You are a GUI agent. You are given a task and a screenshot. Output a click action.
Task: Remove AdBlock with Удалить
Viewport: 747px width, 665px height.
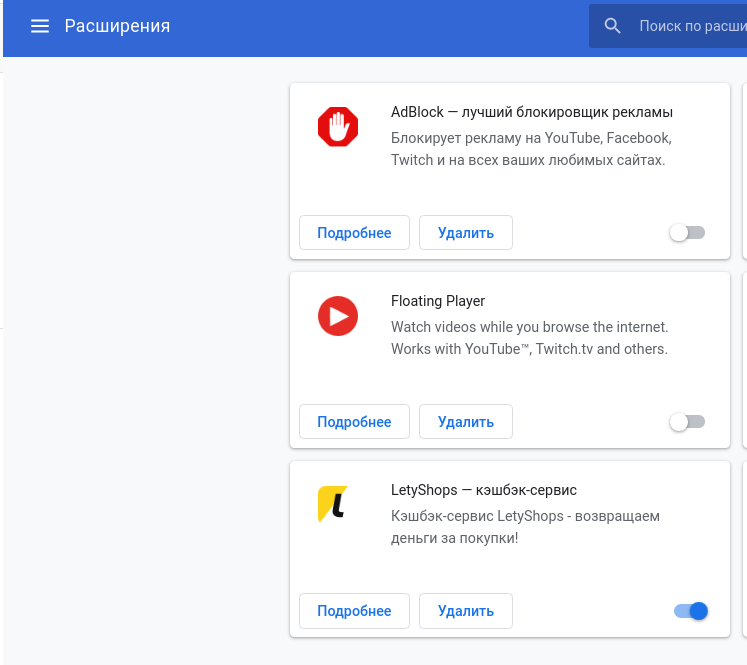(x=466, y=232)
